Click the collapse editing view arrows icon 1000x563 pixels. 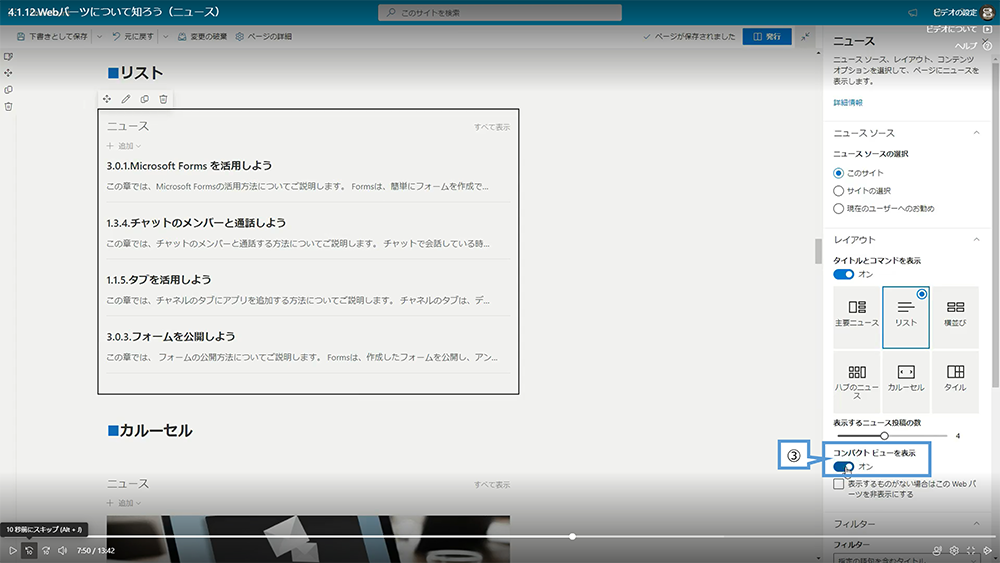[805, 36]
